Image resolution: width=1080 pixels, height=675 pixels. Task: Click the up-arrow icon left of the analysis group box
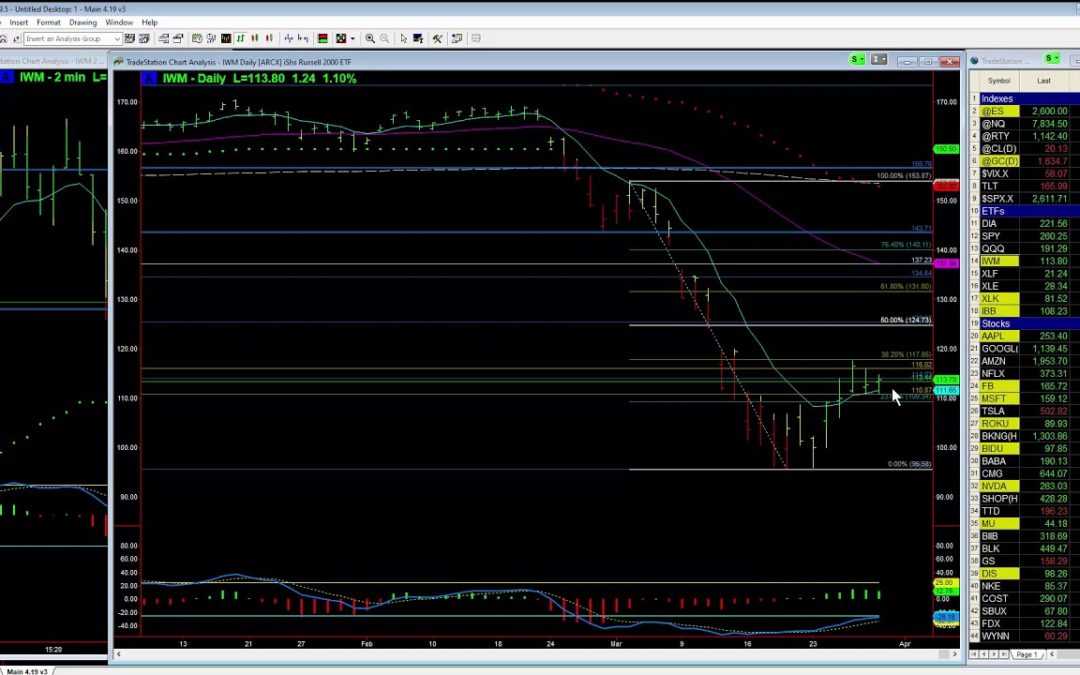click(x=16, y=39)
